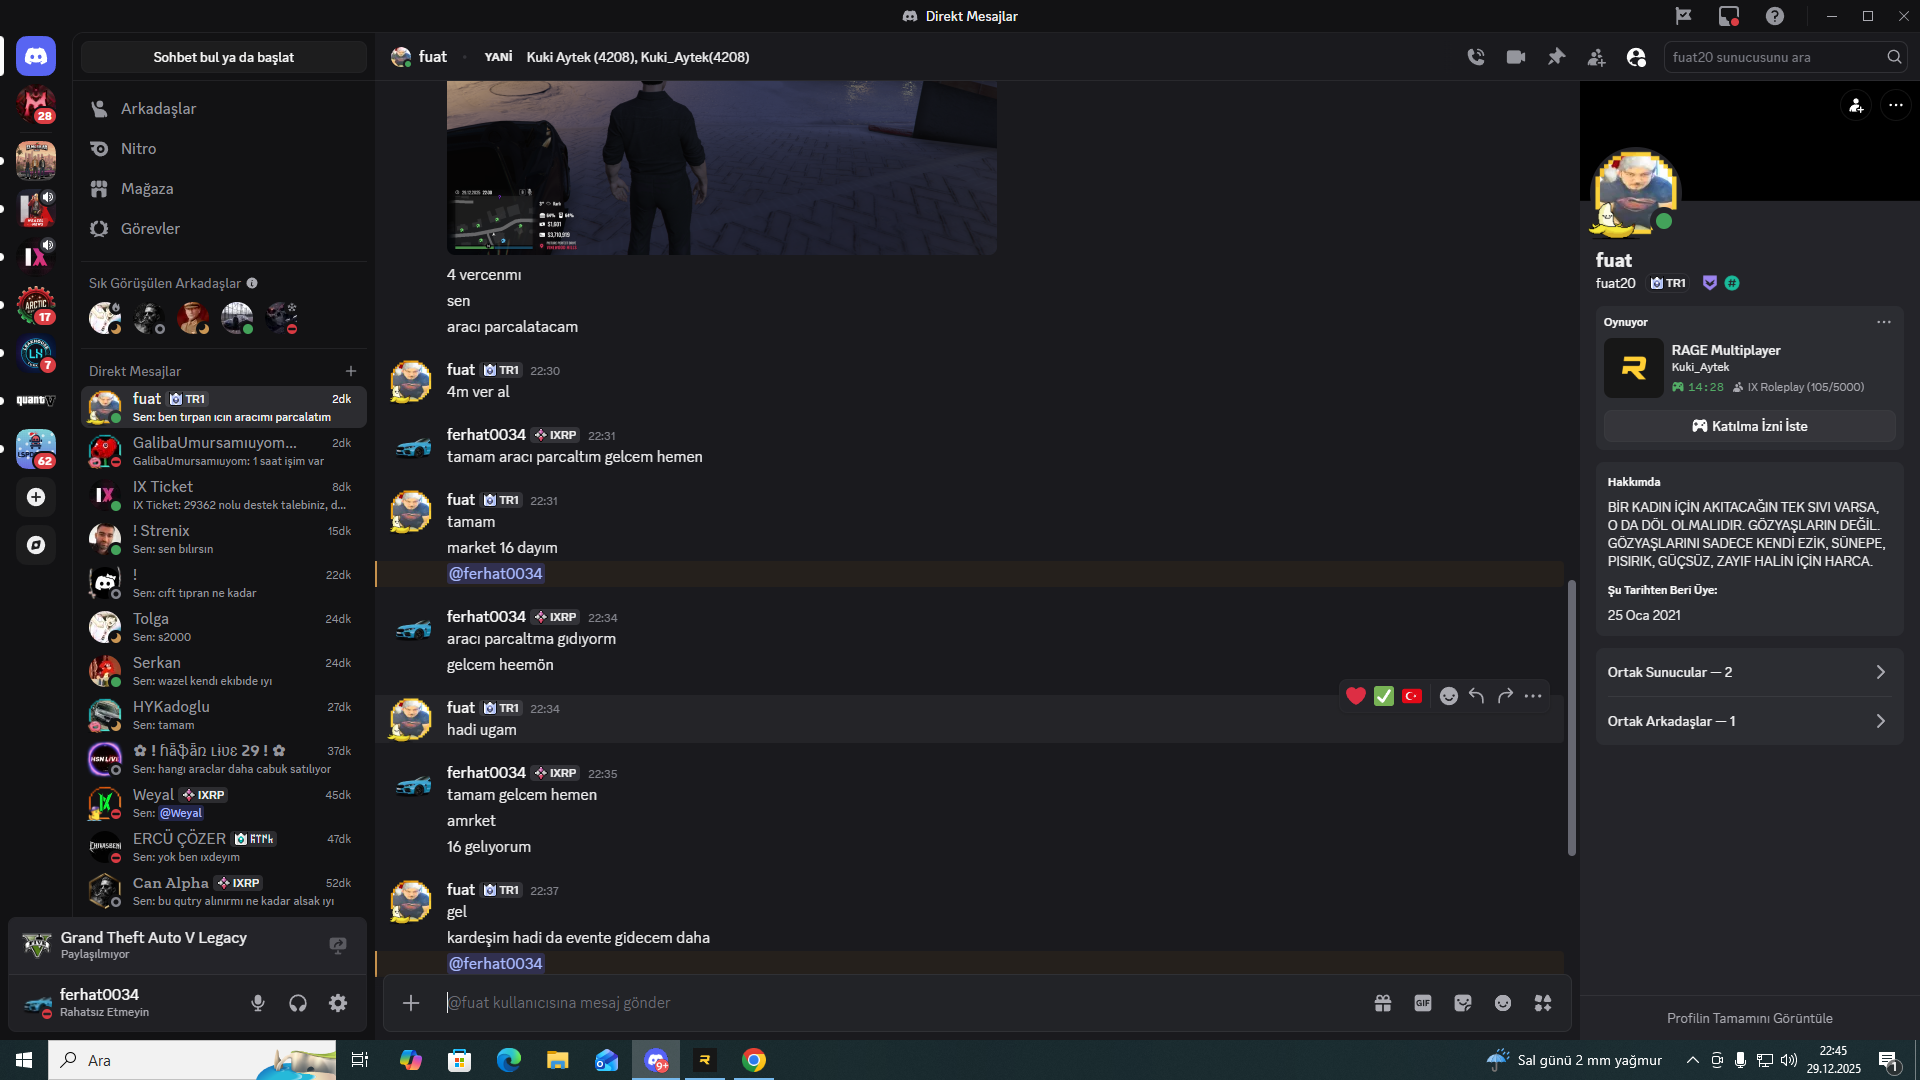
Task: View the game screenshot image in chat
Action: pos(722,168)
